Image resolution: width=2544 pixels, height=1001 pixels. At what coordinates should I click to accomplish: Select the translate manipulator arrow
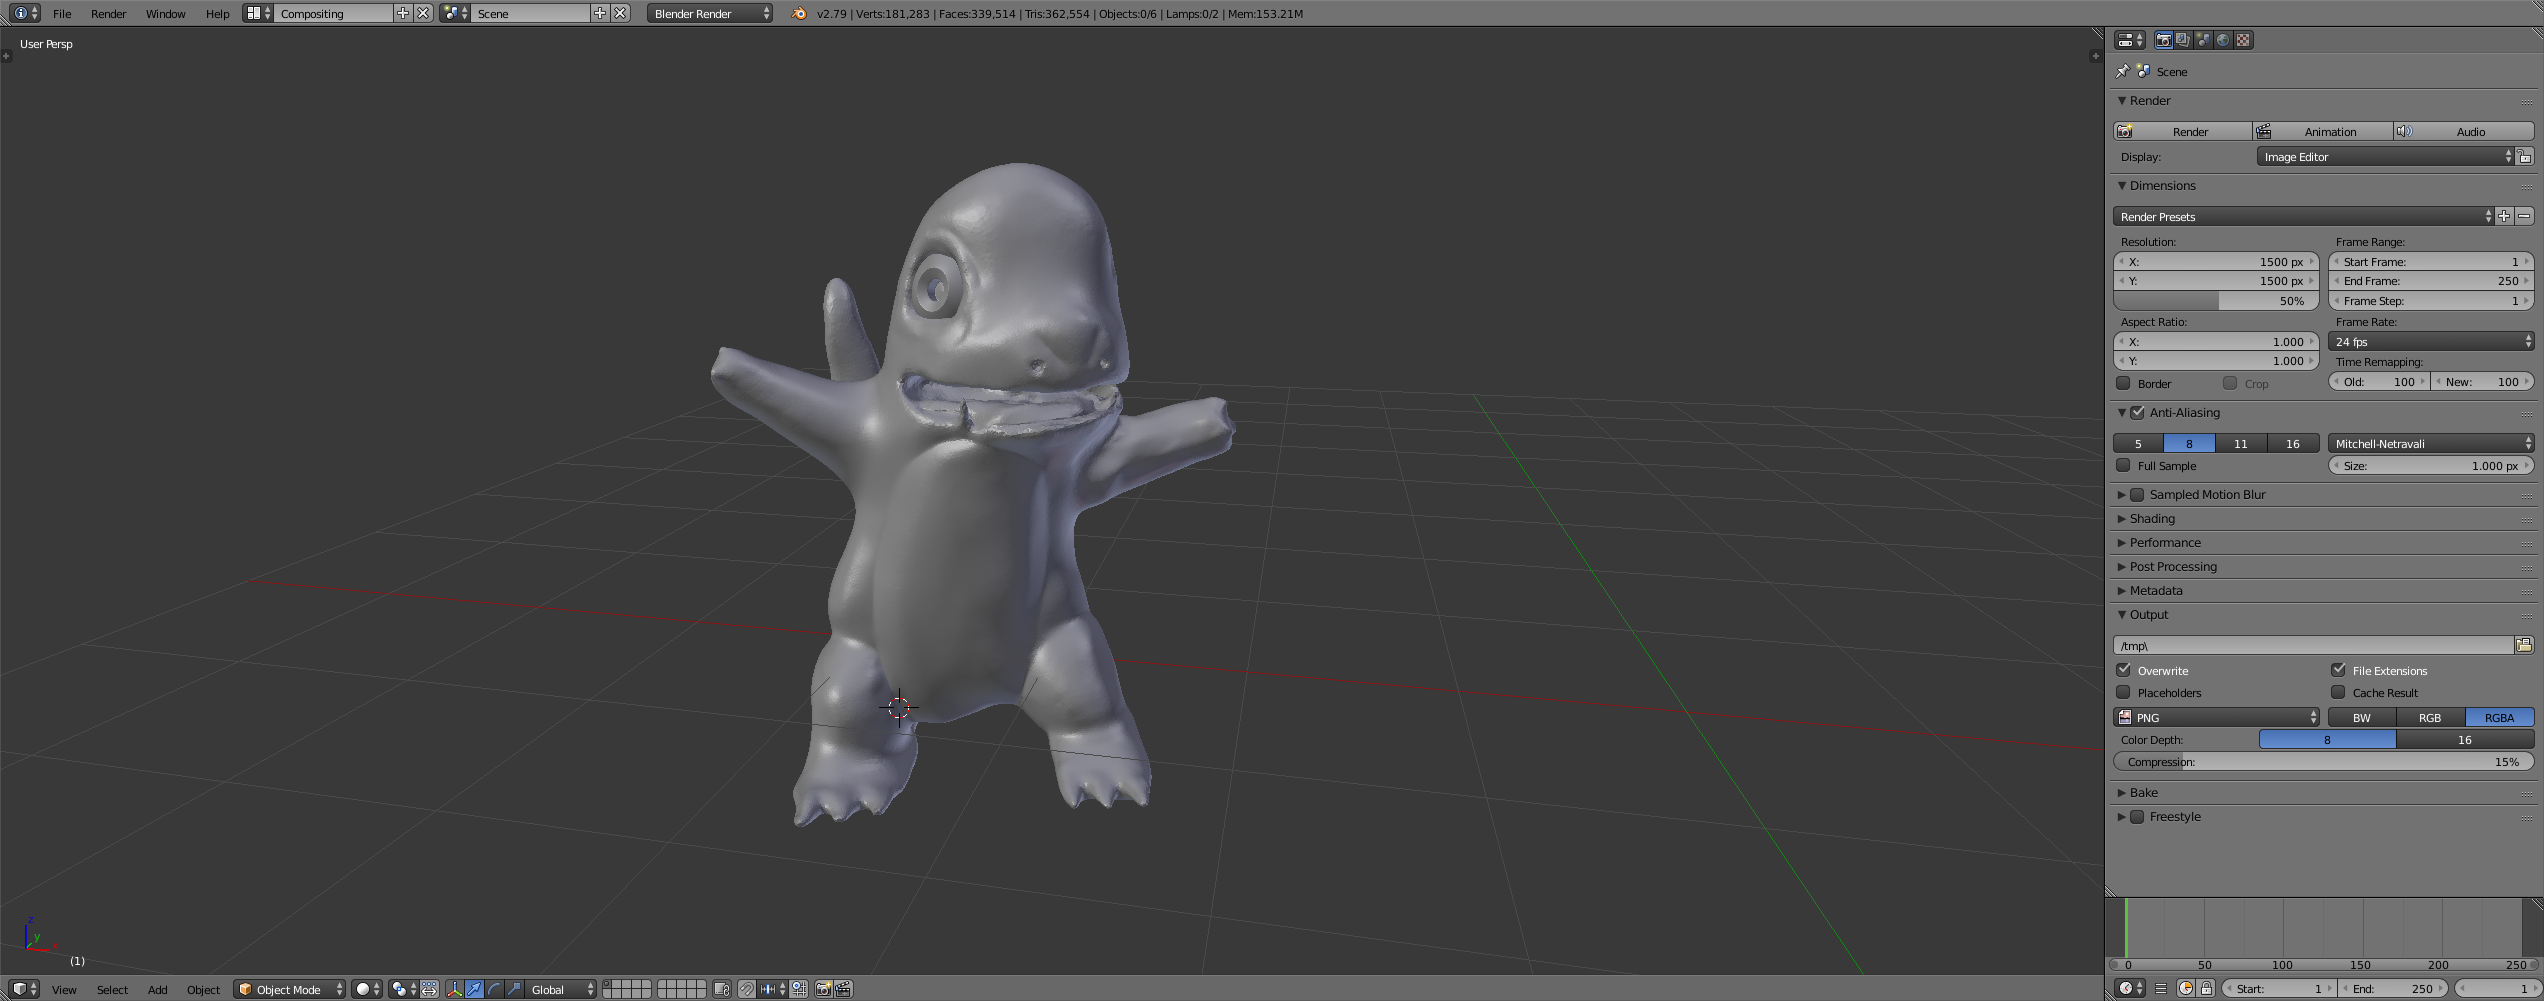[x=475, y=989]
